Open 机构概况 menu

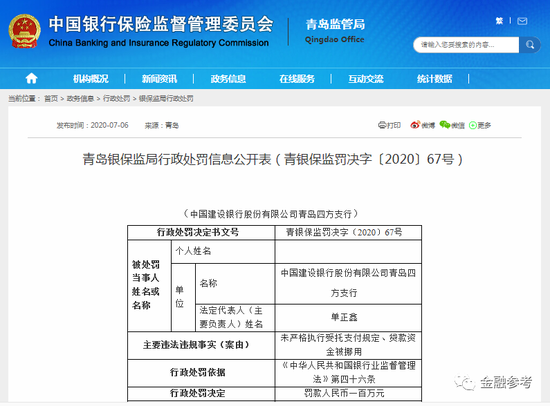click(90, 79)
